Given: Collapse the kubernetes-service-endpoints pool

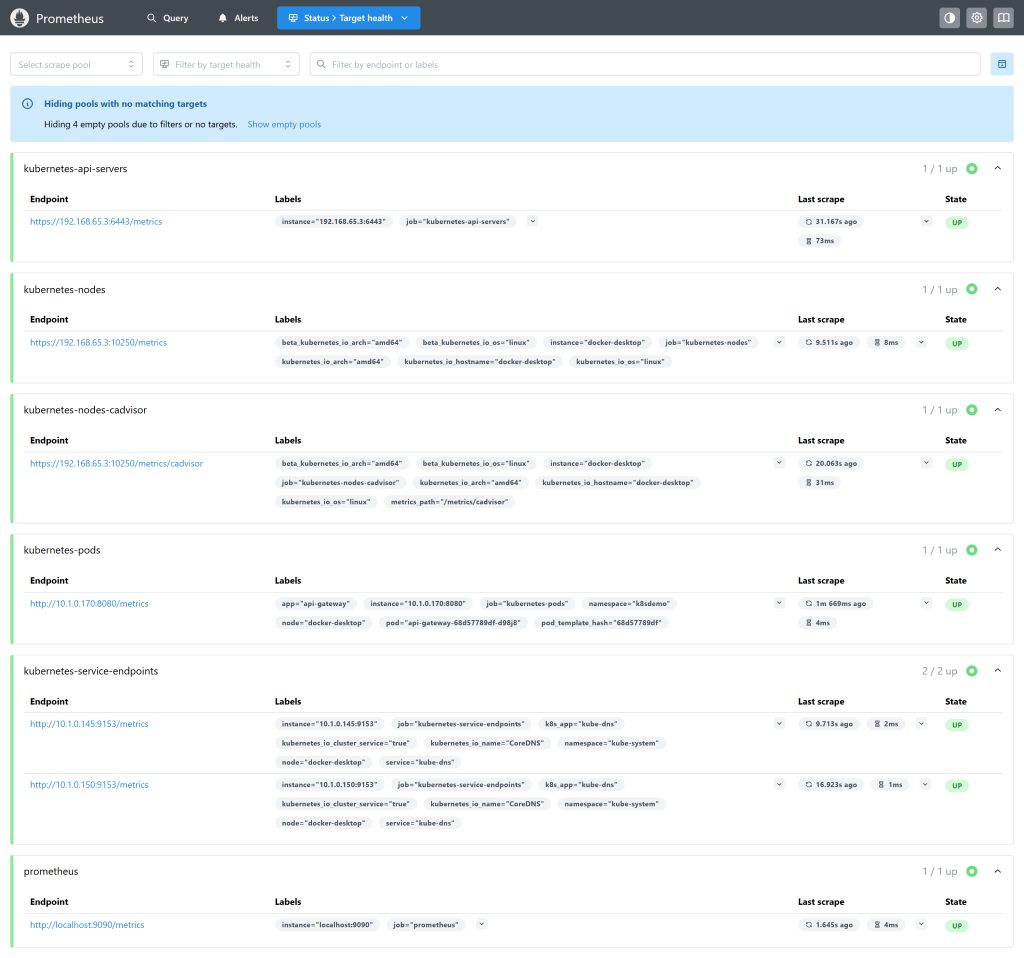Looking at the screenshot, I should click(x=997, y=671).
